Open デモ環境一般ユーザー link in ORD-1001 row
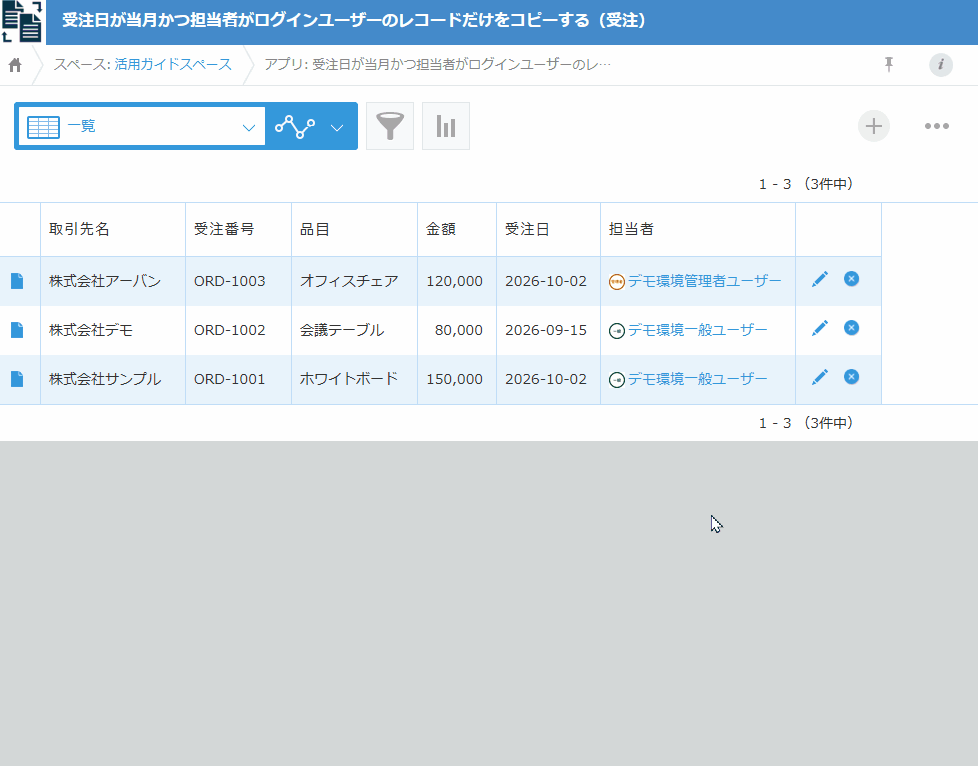Screen dimensions: 978x766 point(697,379)
